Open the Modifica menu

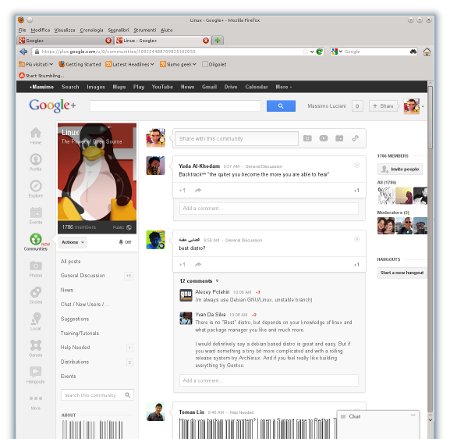tap(40, 30)
